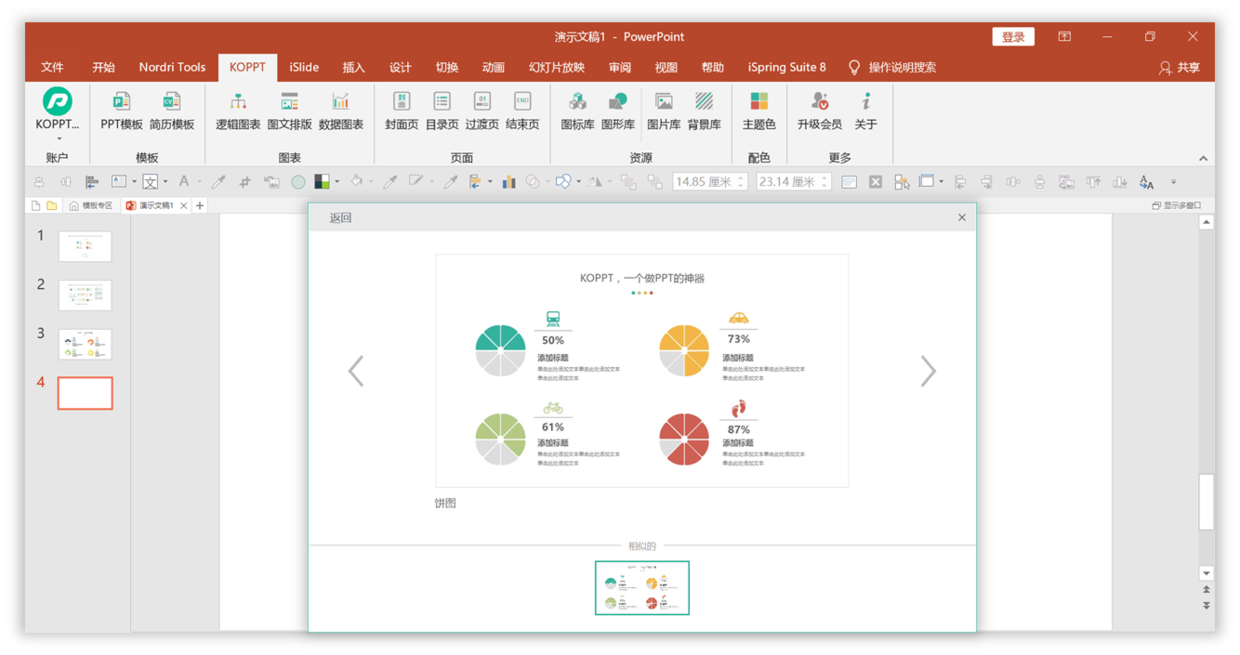Close the 演示文稿1 document tab
Screen dimensions: 1240x655
coord(183,206)
